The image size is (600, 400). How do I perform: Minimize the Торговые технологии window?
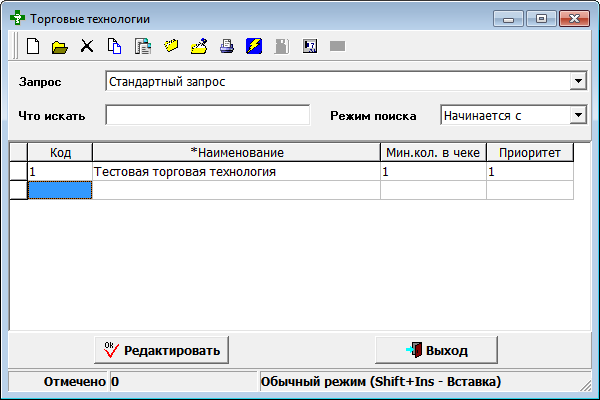[x=508, y=18]
